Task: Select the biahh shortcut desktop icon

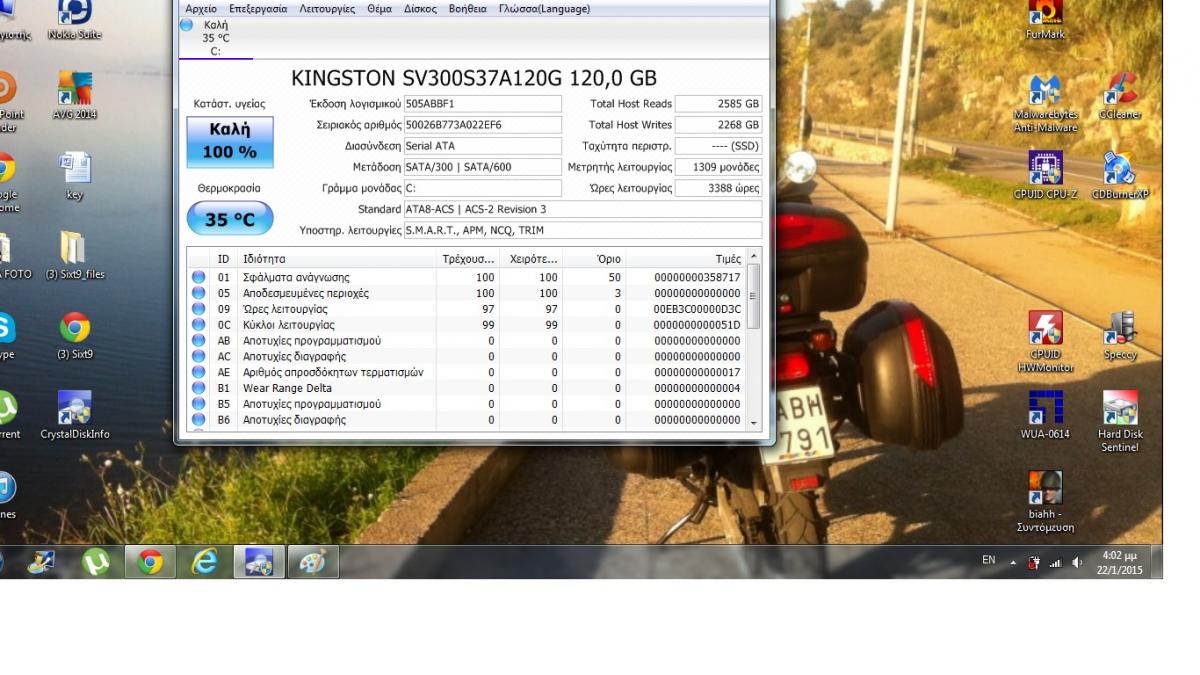Action: (1045, 502)
